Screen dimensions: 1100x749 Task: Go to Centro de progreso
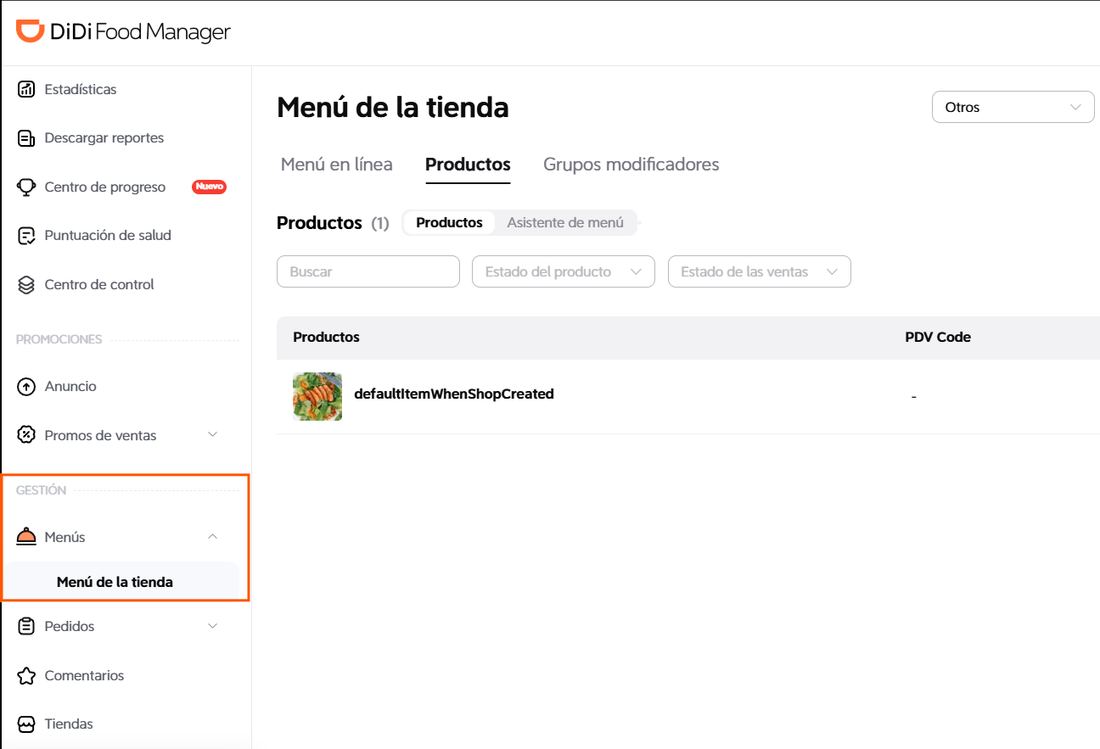[105, 187]
